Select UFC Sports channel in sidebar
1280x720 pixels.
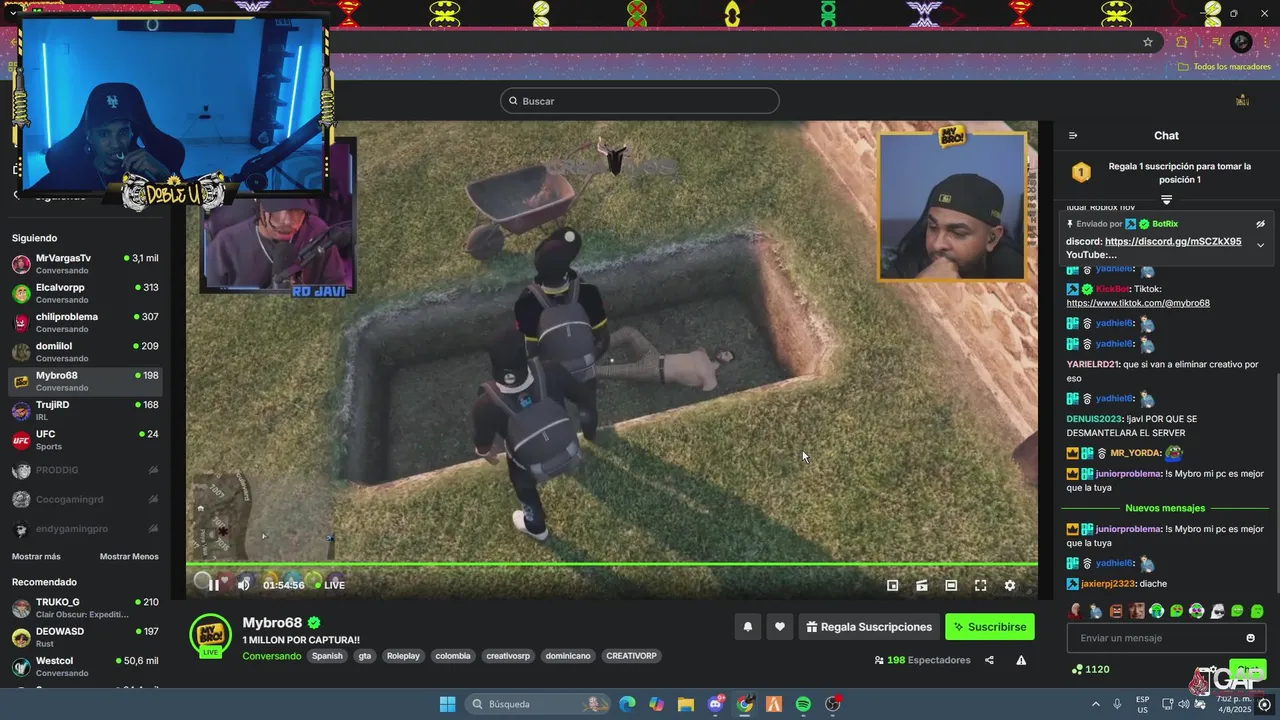click(85, 440)
